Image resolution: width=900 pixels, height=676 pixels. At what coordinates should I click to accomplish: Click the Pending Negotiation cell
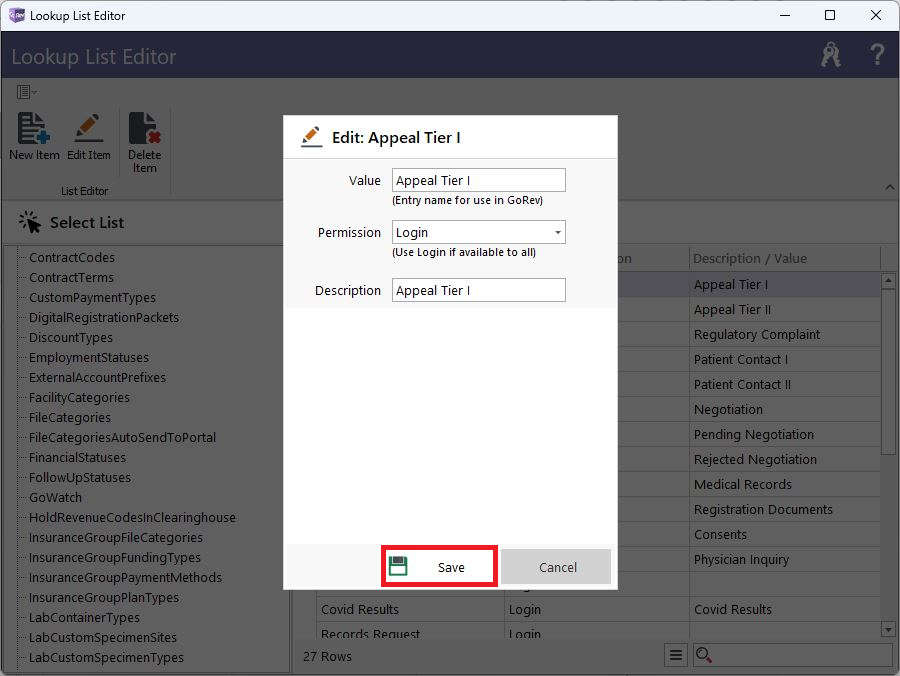click(784, 435)
